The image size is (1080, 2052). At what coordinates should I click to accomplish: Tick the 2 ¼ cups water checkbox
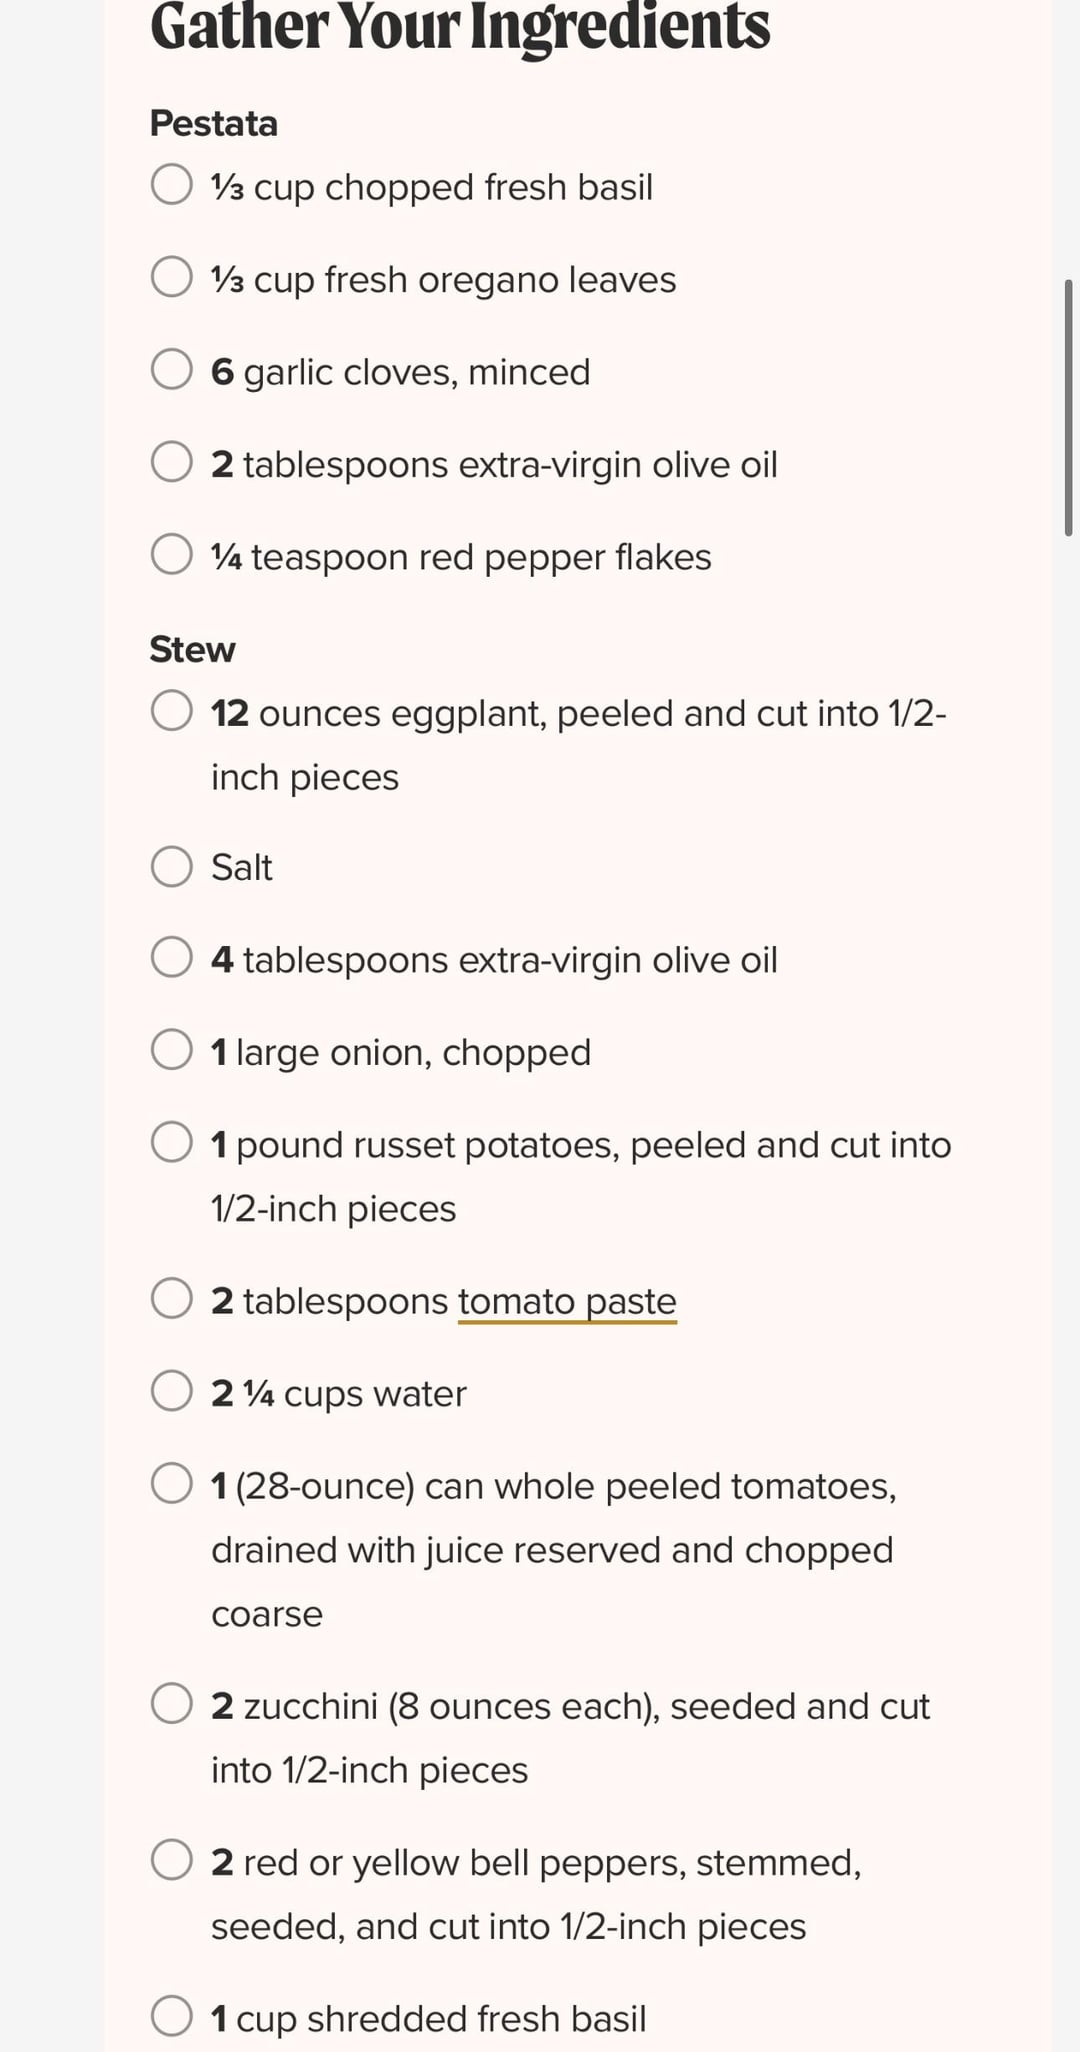point(172,1391)
